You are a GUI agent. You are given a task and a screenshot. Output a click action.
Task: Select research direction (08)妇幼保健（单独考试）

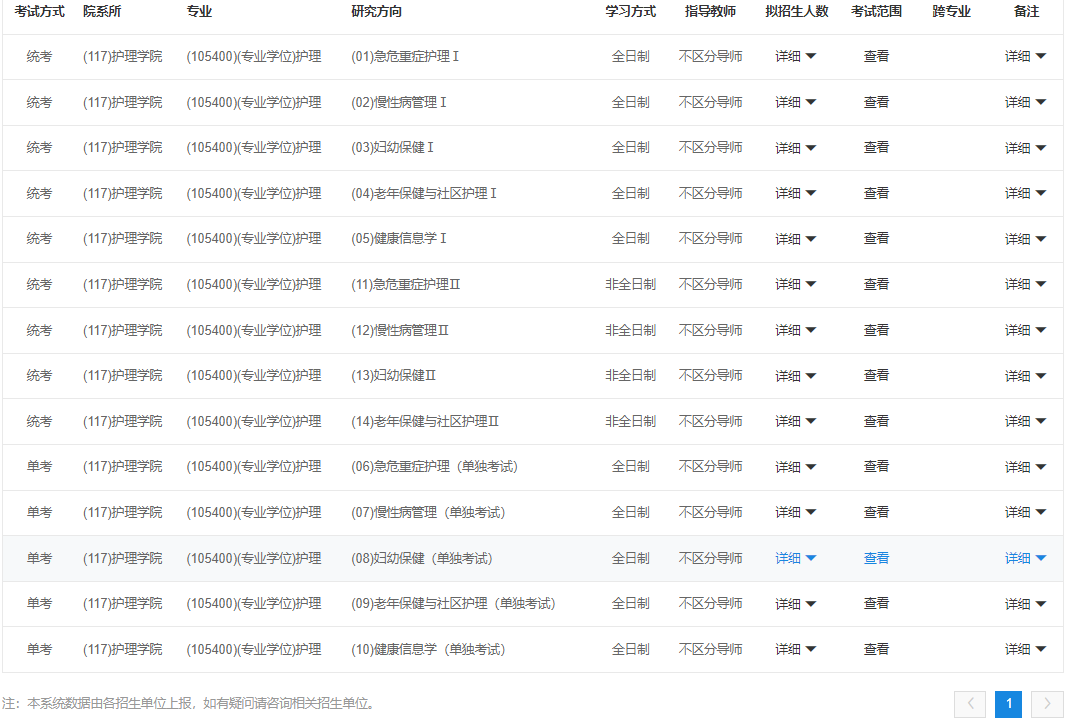[x=422, y=558]
